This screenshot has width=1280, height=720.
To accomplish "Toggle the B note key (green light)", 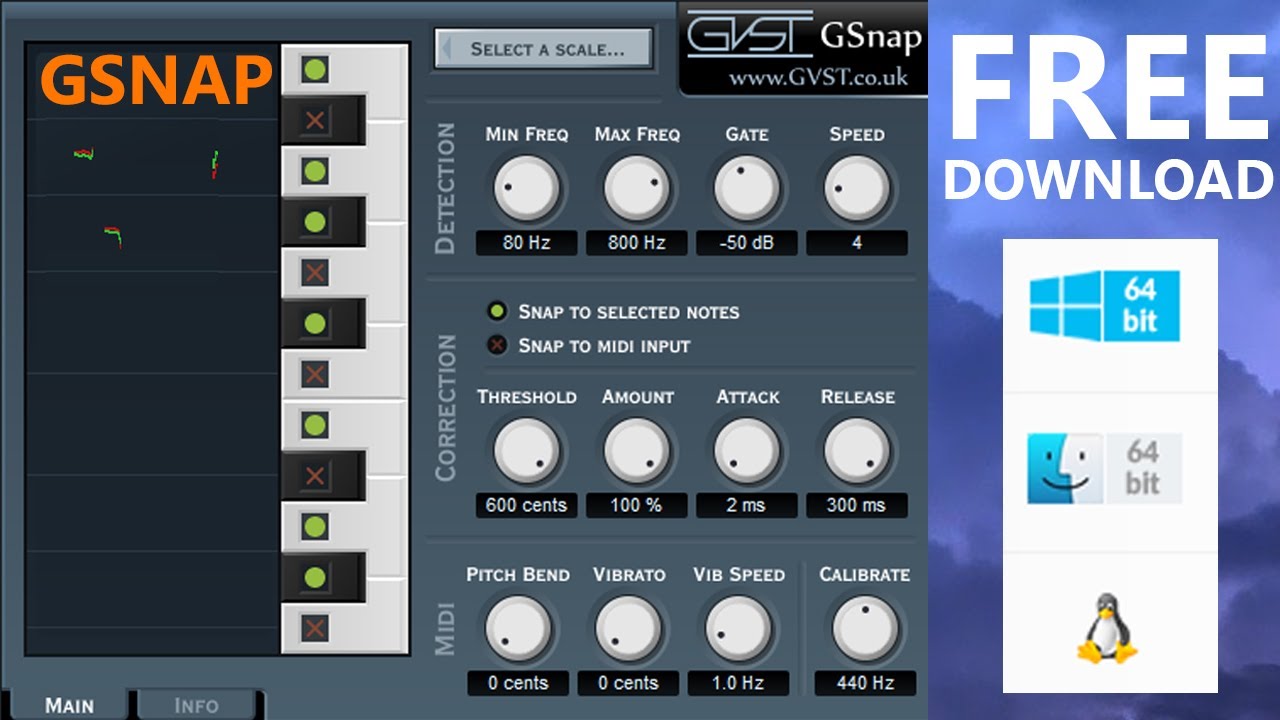I will (315, 70).
